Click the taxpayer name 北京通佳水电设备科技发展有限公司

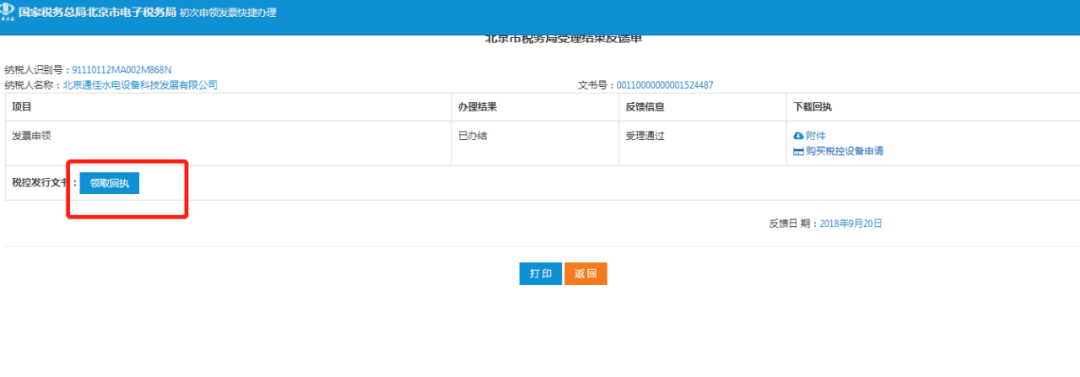coord(141,85)
